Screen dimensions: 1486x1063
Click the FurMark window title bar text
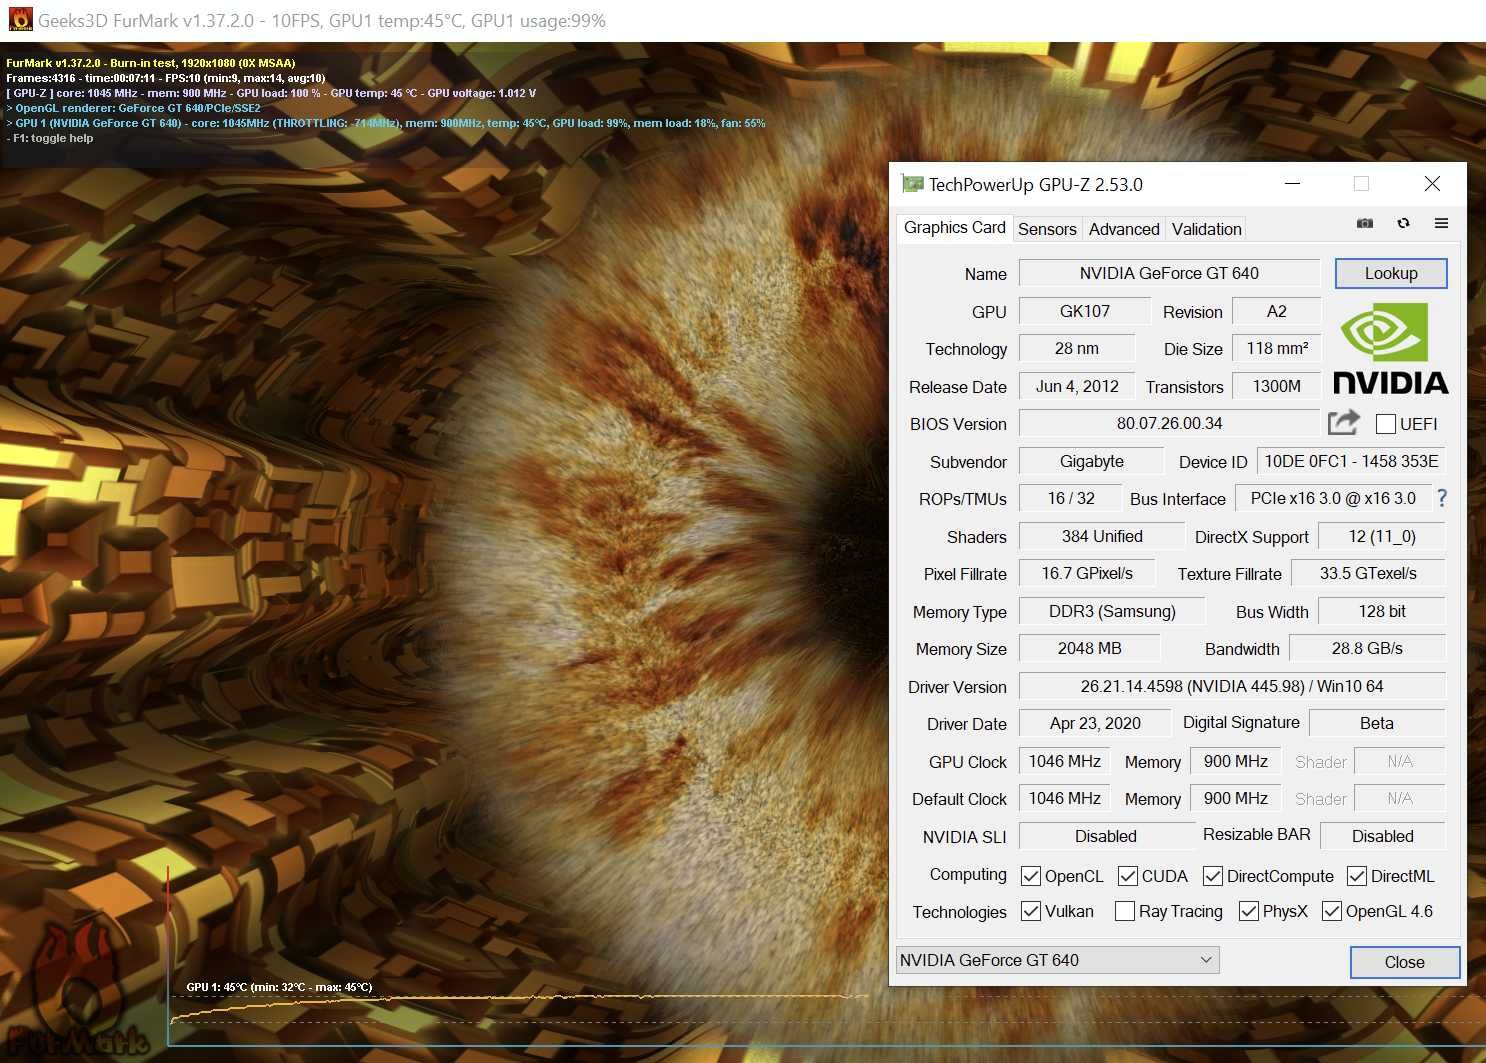pos(322,20)
